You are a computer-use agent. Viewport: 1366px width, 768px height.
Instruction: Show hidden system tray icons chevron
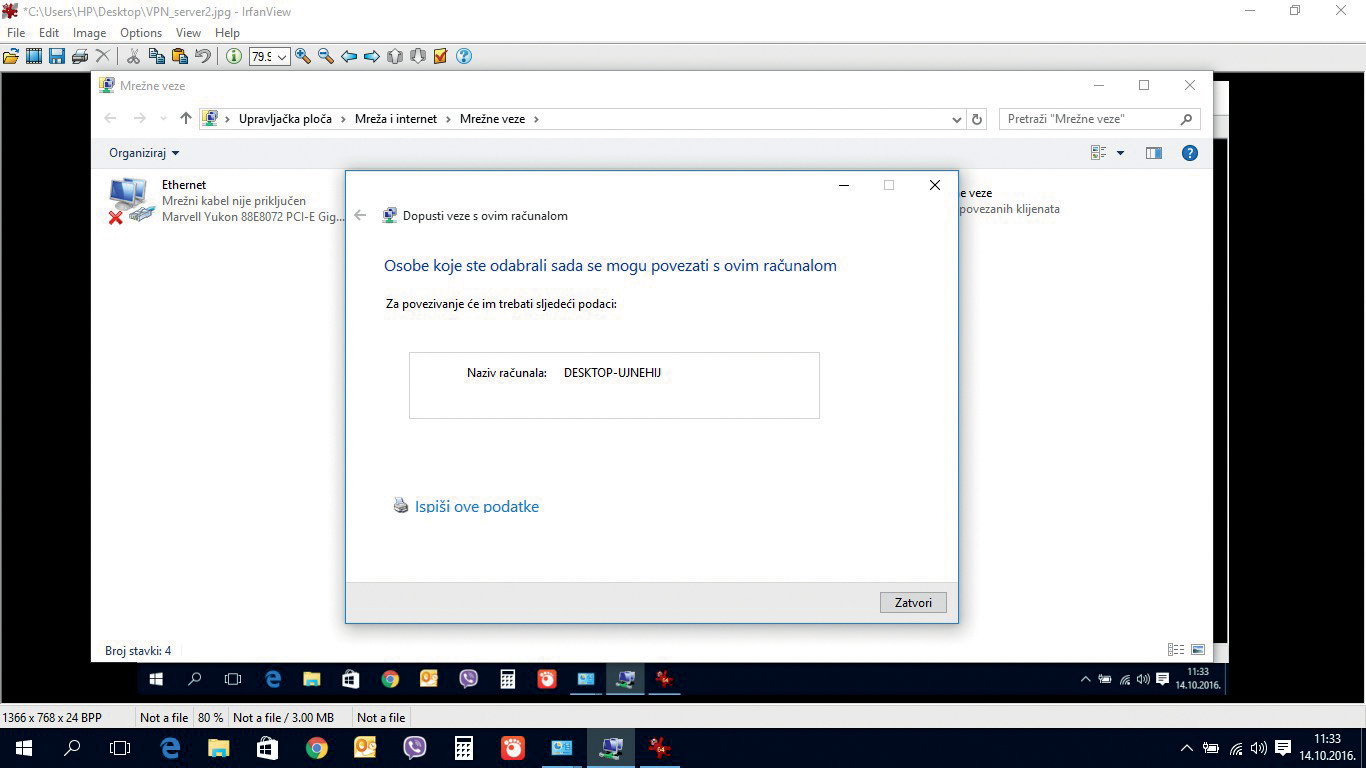(1187, 748)
